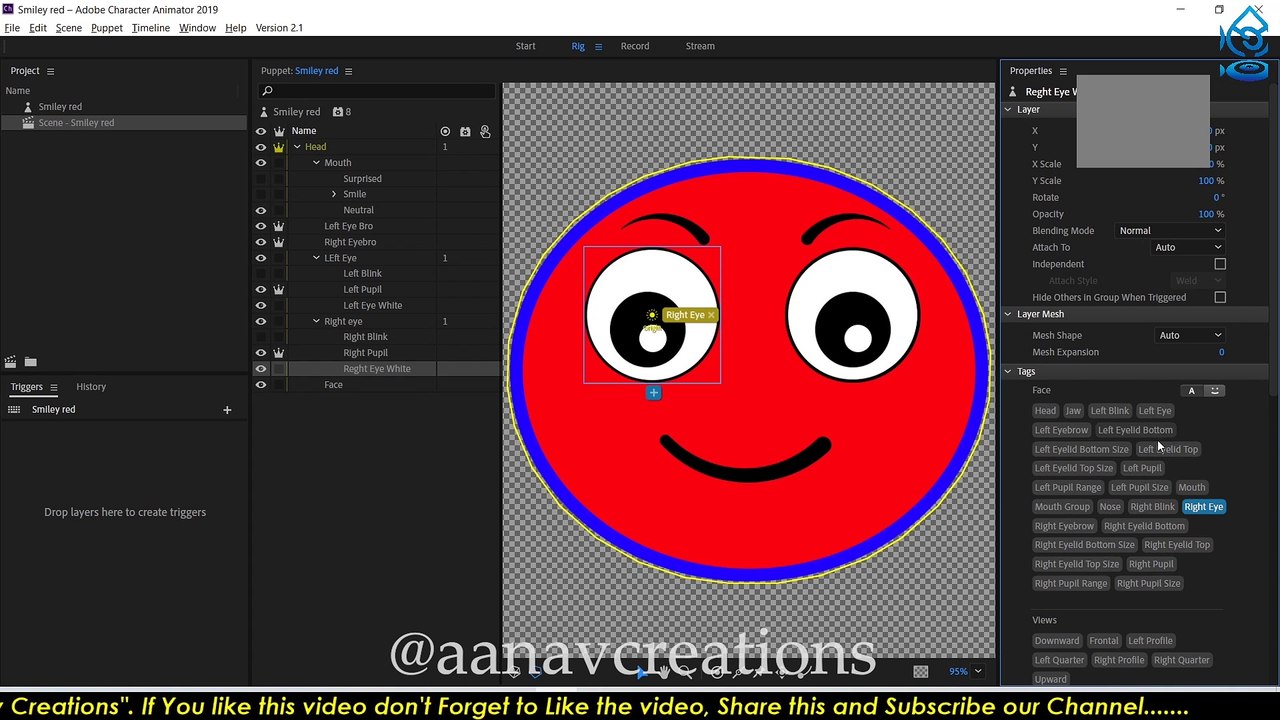The image size is (1280, 720).
Task: Collapse the Right eye group arrow
Action: 316,322
